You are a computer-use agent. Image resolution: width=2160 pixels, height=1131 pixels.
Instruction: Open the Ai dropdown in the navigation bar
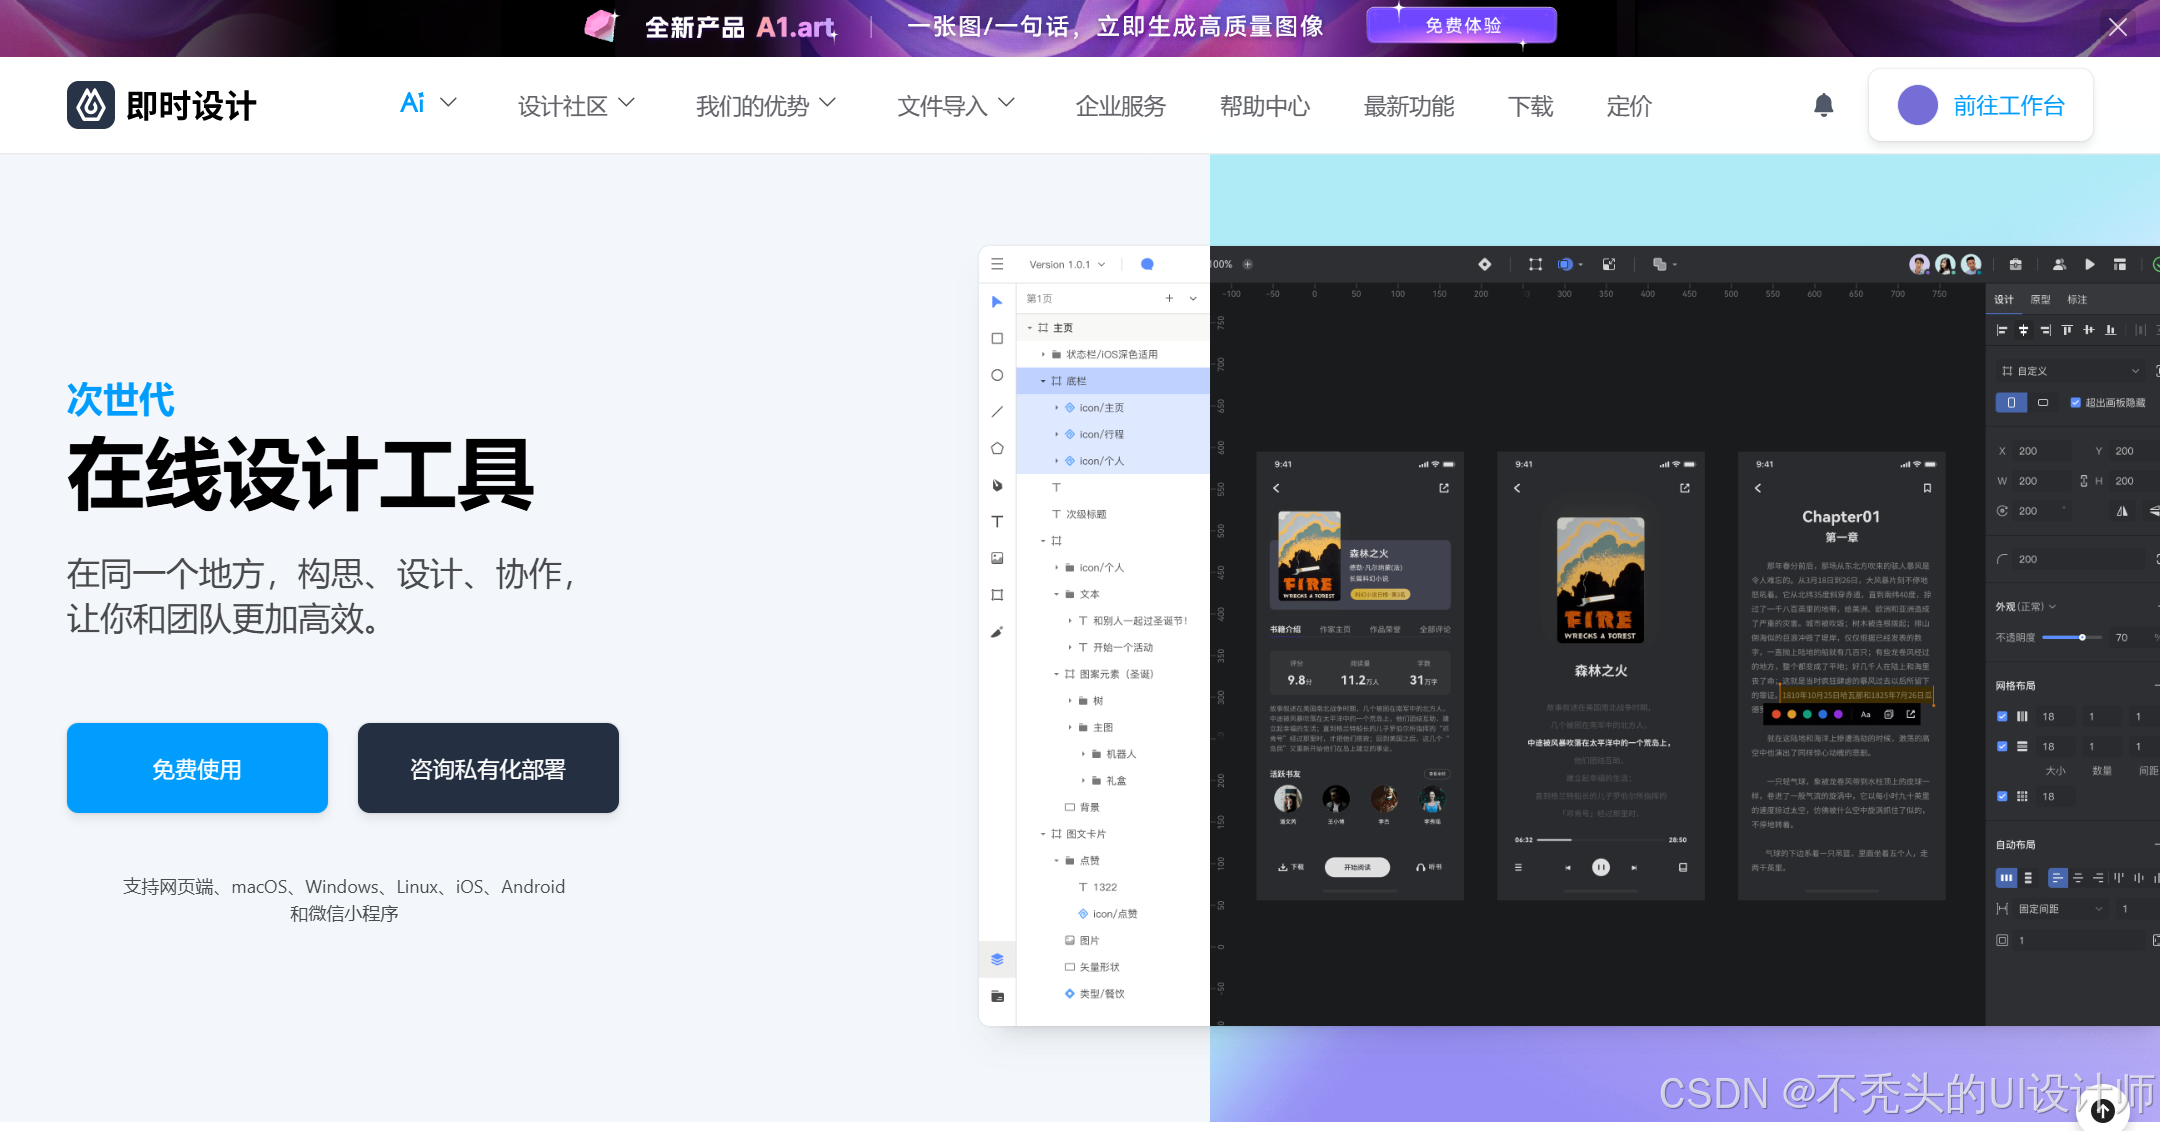tap(428, 104)
